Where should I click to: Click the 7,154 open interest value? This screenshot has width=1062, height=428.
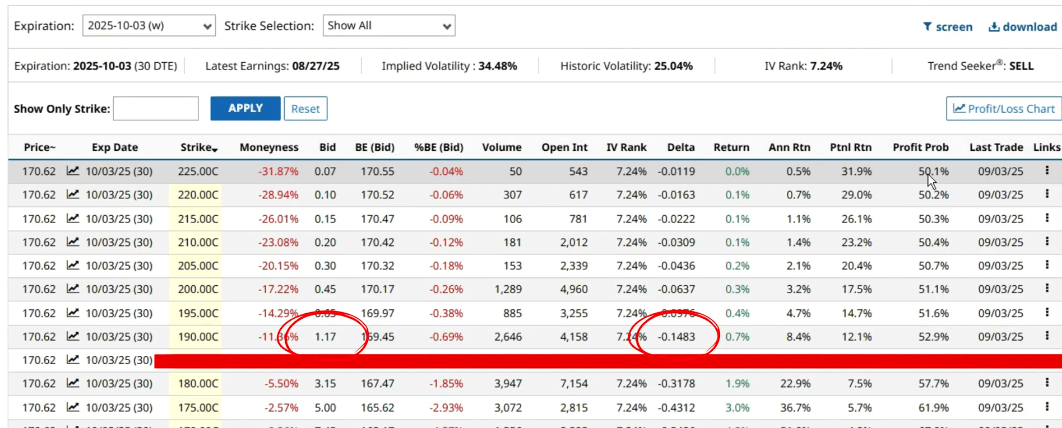(x=572, y=383)
